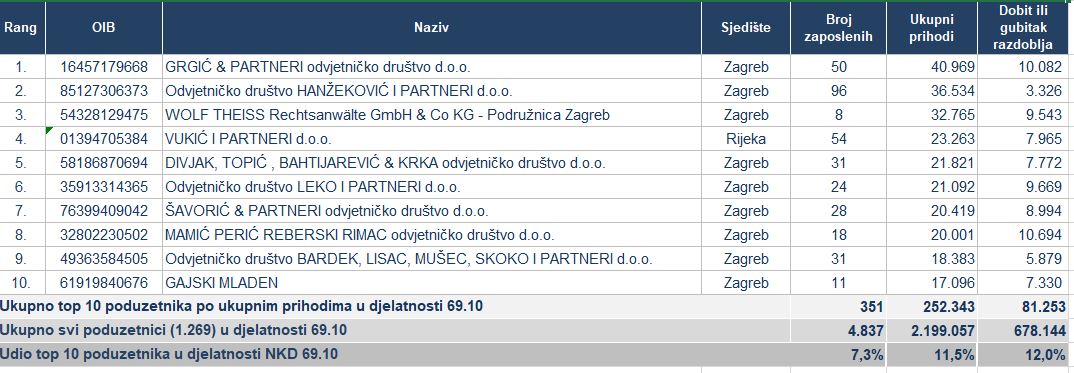Click profit value 10.694 cell
Screen dimensions: 1074x373
(1025, 235)
